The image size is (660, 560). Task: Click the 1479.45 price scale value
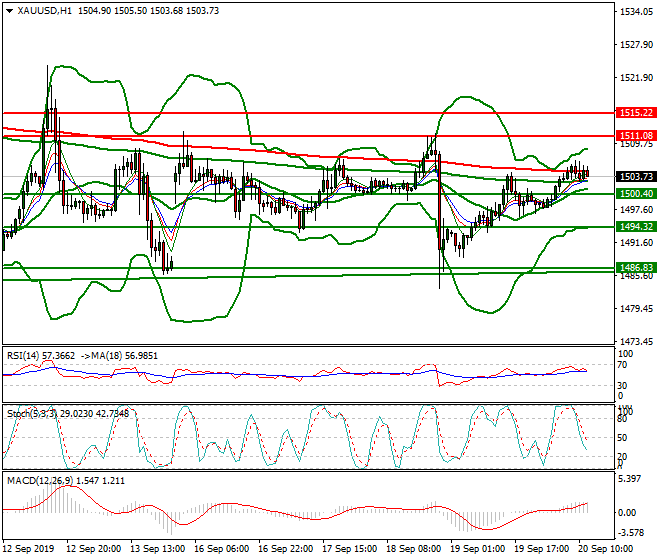click(x=636, y=309)
